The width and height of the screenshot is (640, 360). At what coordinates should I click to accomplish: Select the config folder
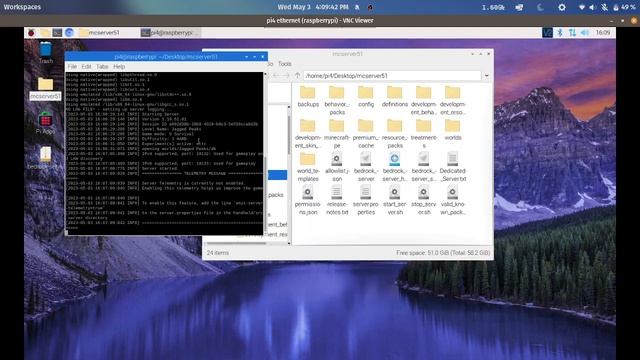pos(366,97)
